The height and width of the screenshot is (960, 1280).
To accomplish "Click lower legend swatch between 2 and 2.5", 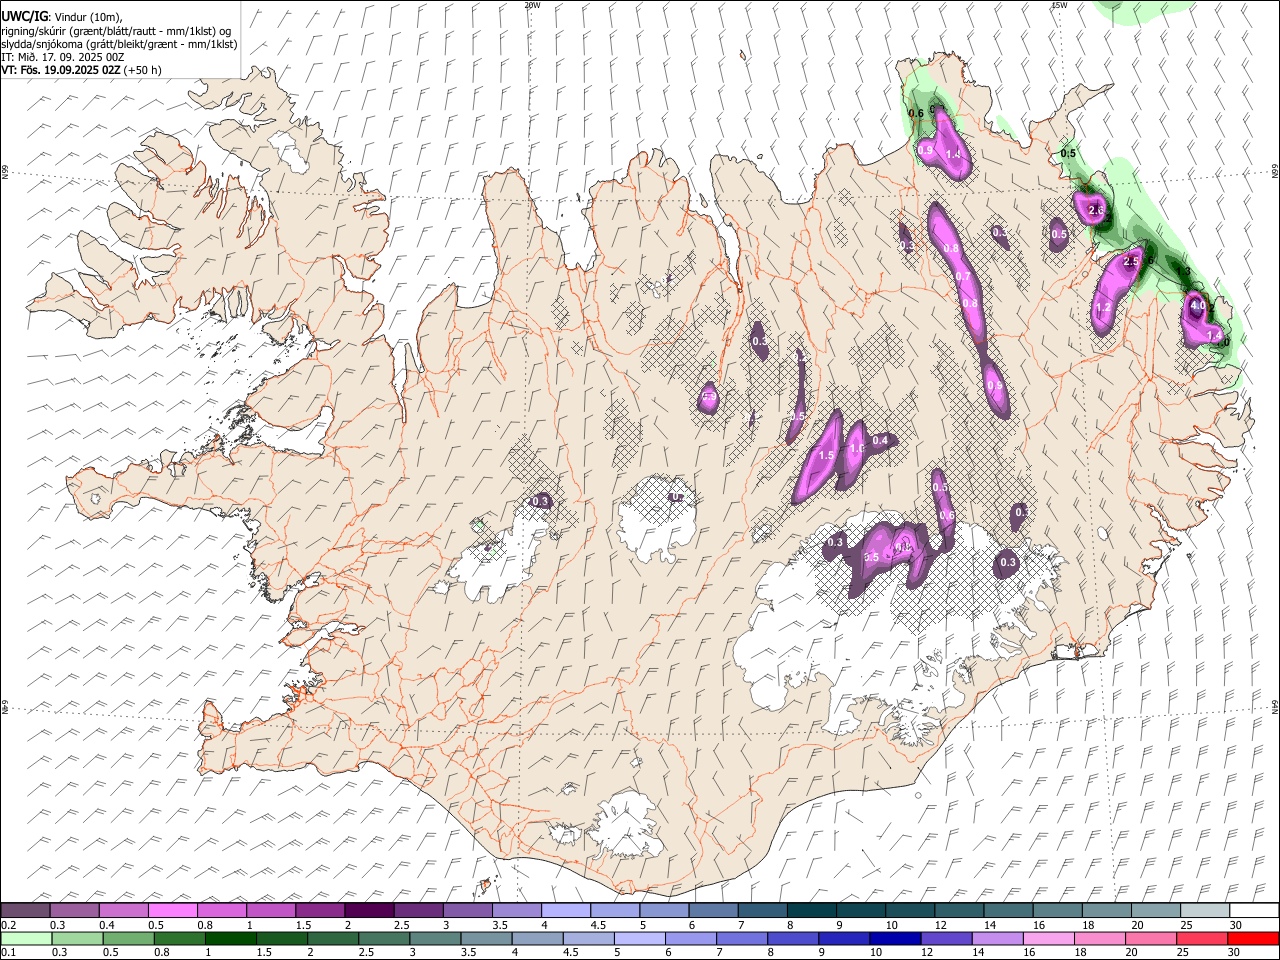I will pos(332,938).
